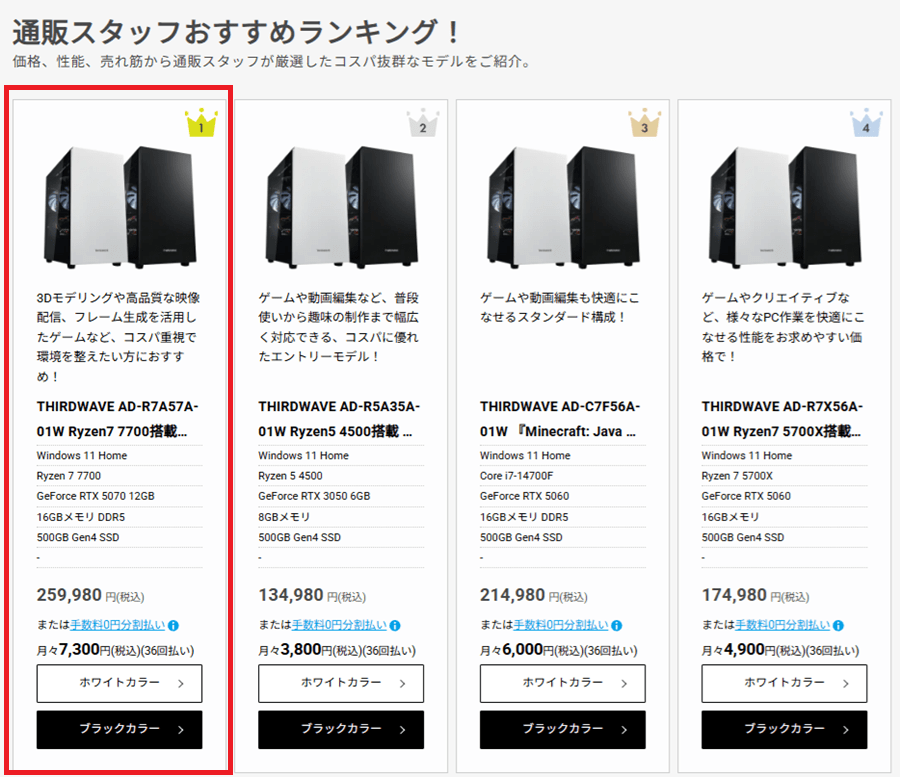The width and height of the screenshot is (900, 777).
Task: Click the bronze rank 3 crown icon
Action: point(645,125)
